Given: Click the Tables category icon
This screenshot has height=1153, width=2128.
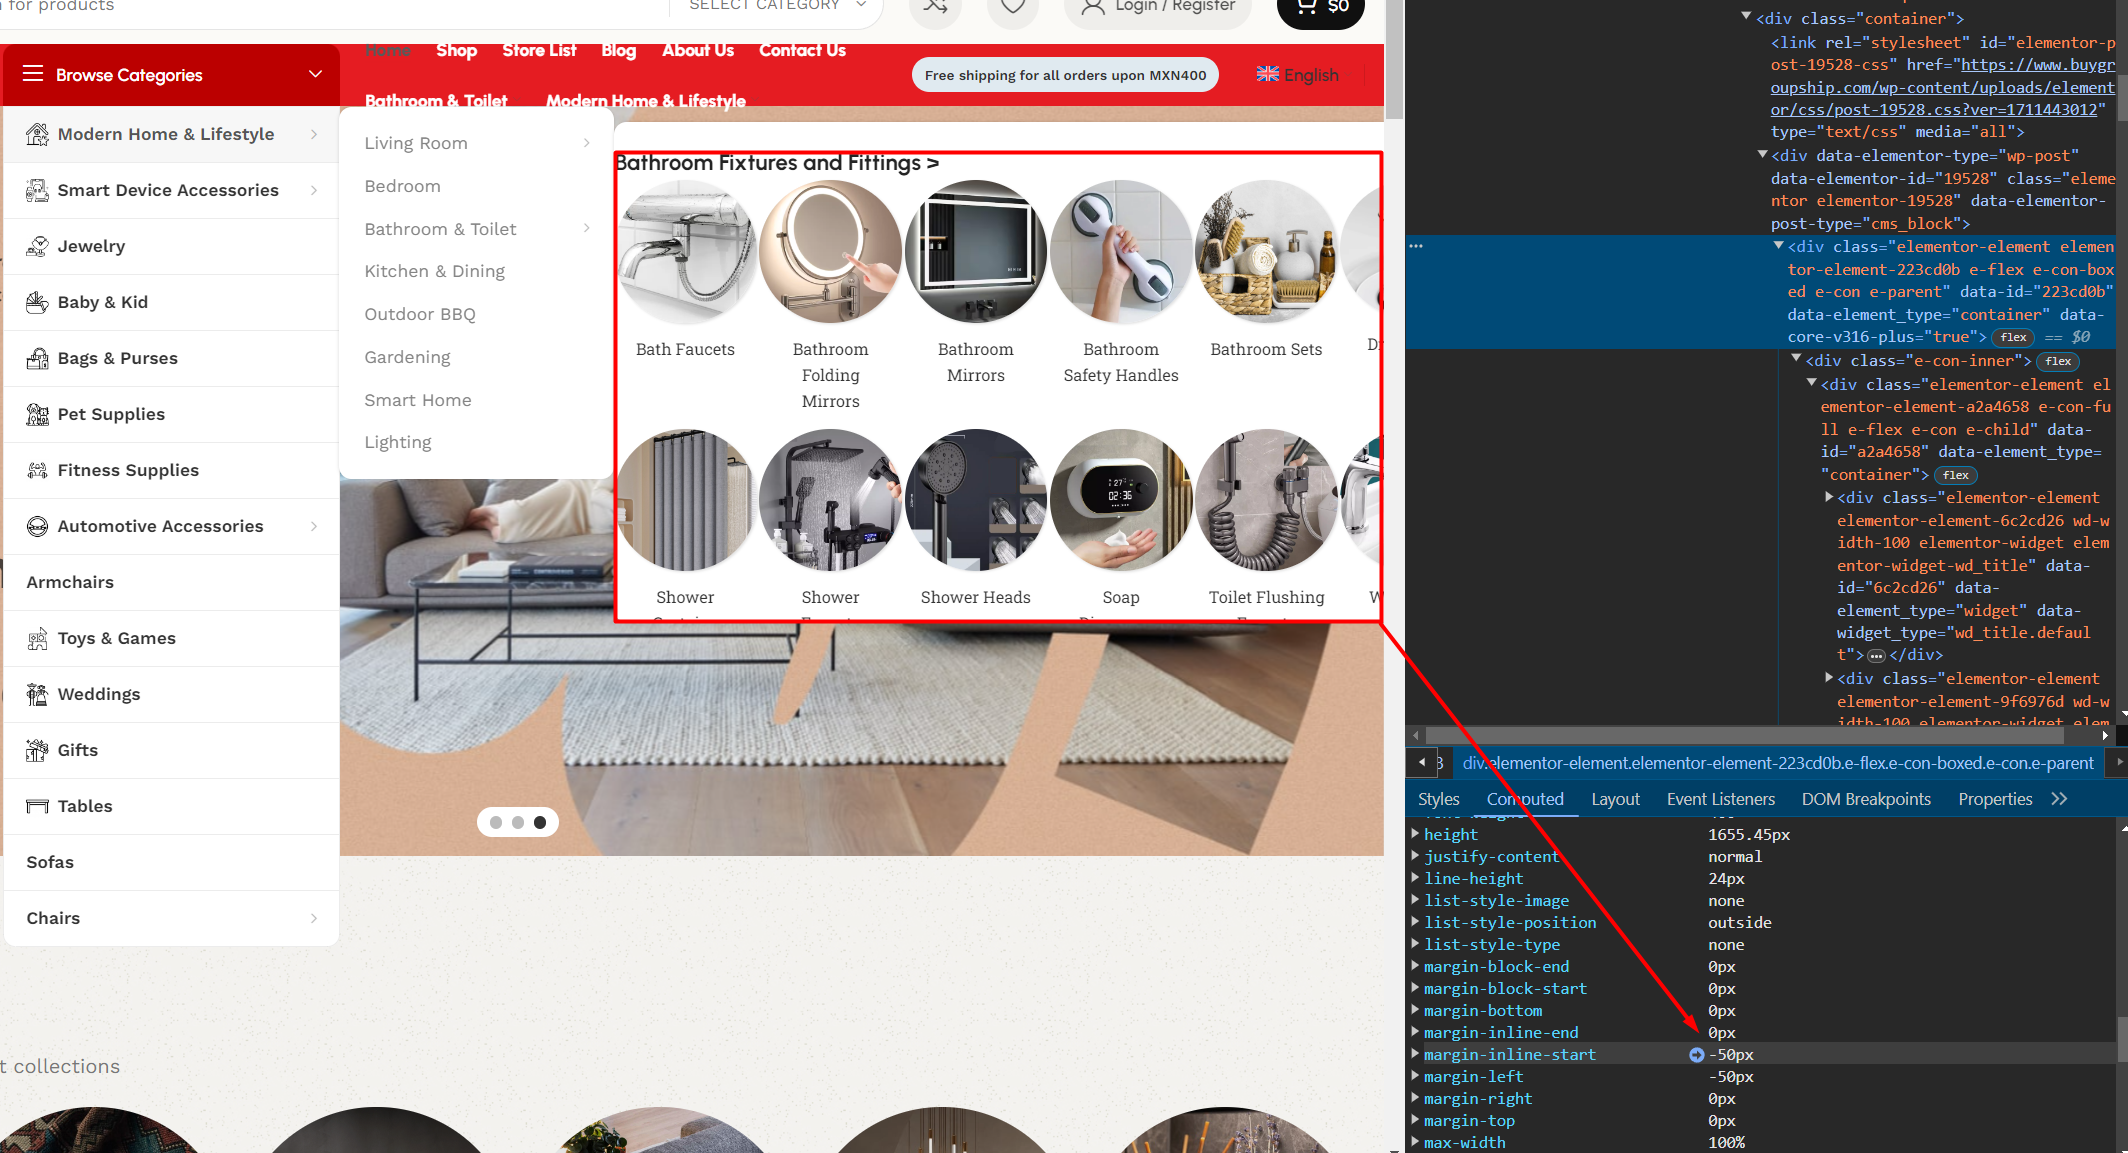Looking at the screenshot, I should click(37, 806).
